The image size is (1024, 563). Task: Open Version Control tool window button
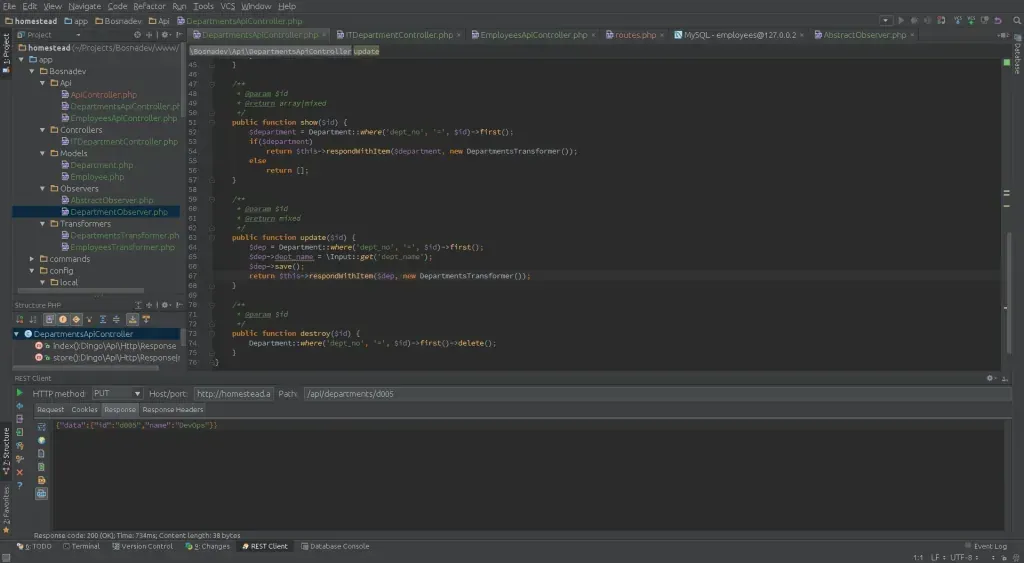[x=142, y=546]
